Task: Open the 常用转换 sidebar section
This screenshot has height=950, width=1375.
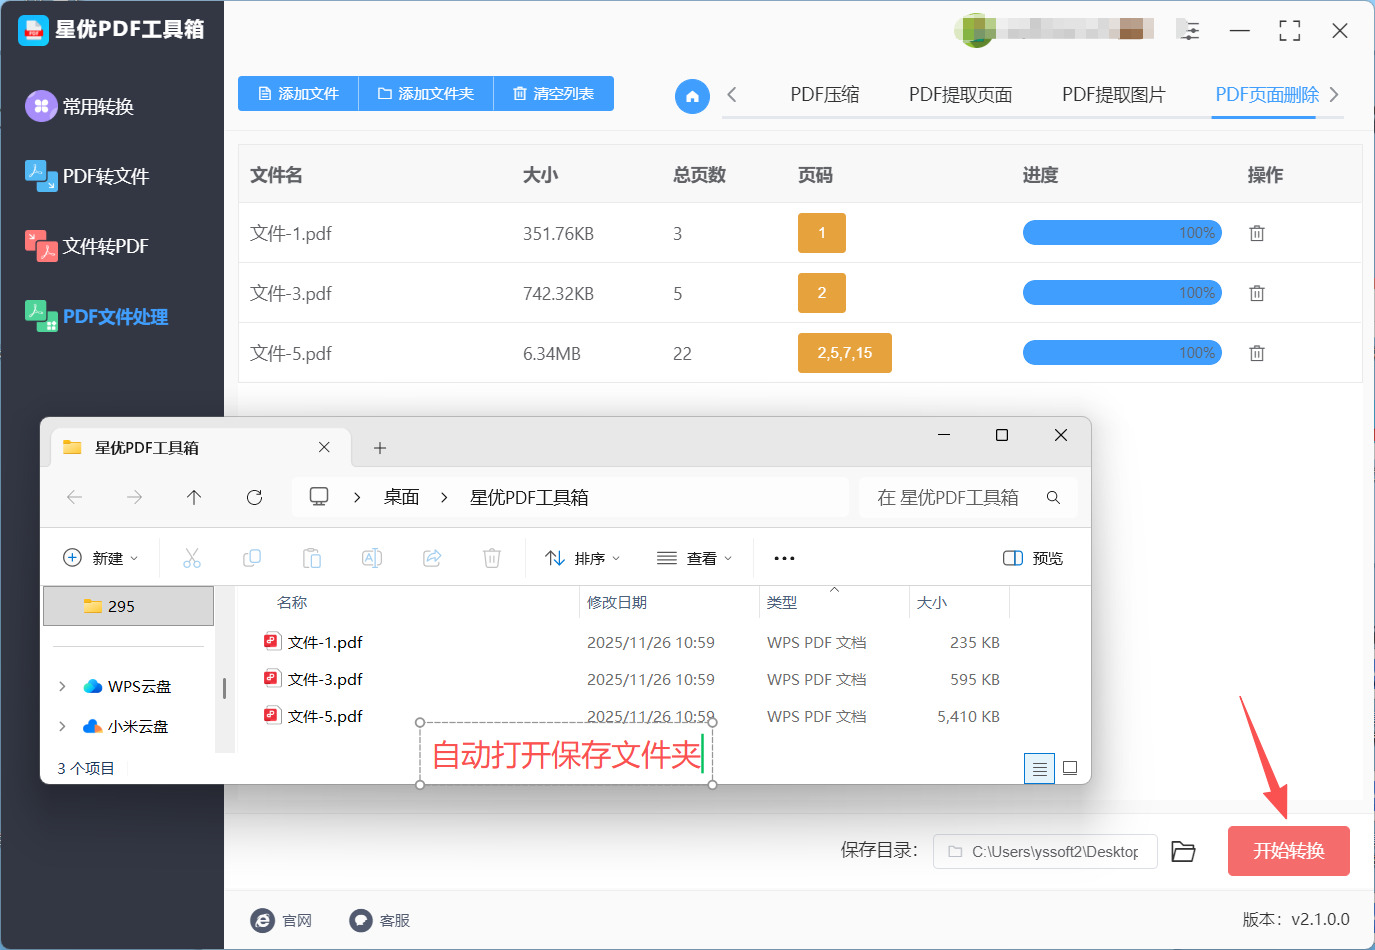Action: click(80, 106)
